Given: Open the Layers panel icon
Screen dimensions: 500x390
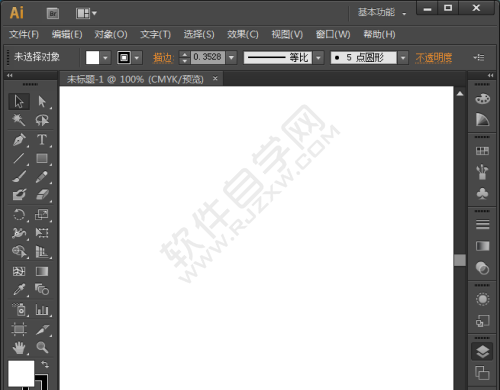Looking at the screenshot, I should pyautogui.click(x=482, y=352).
